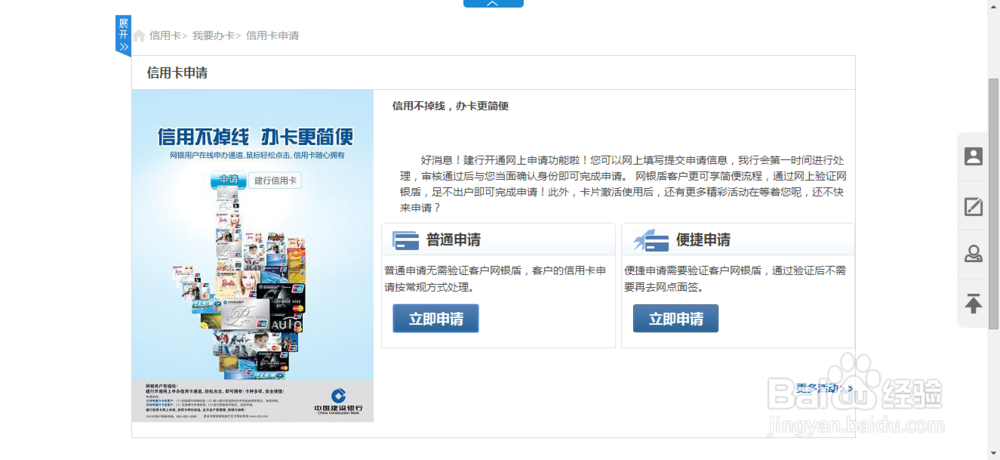Open the 更多活动 link
This screenshot has width=1000, height=460.
(824, 387)
